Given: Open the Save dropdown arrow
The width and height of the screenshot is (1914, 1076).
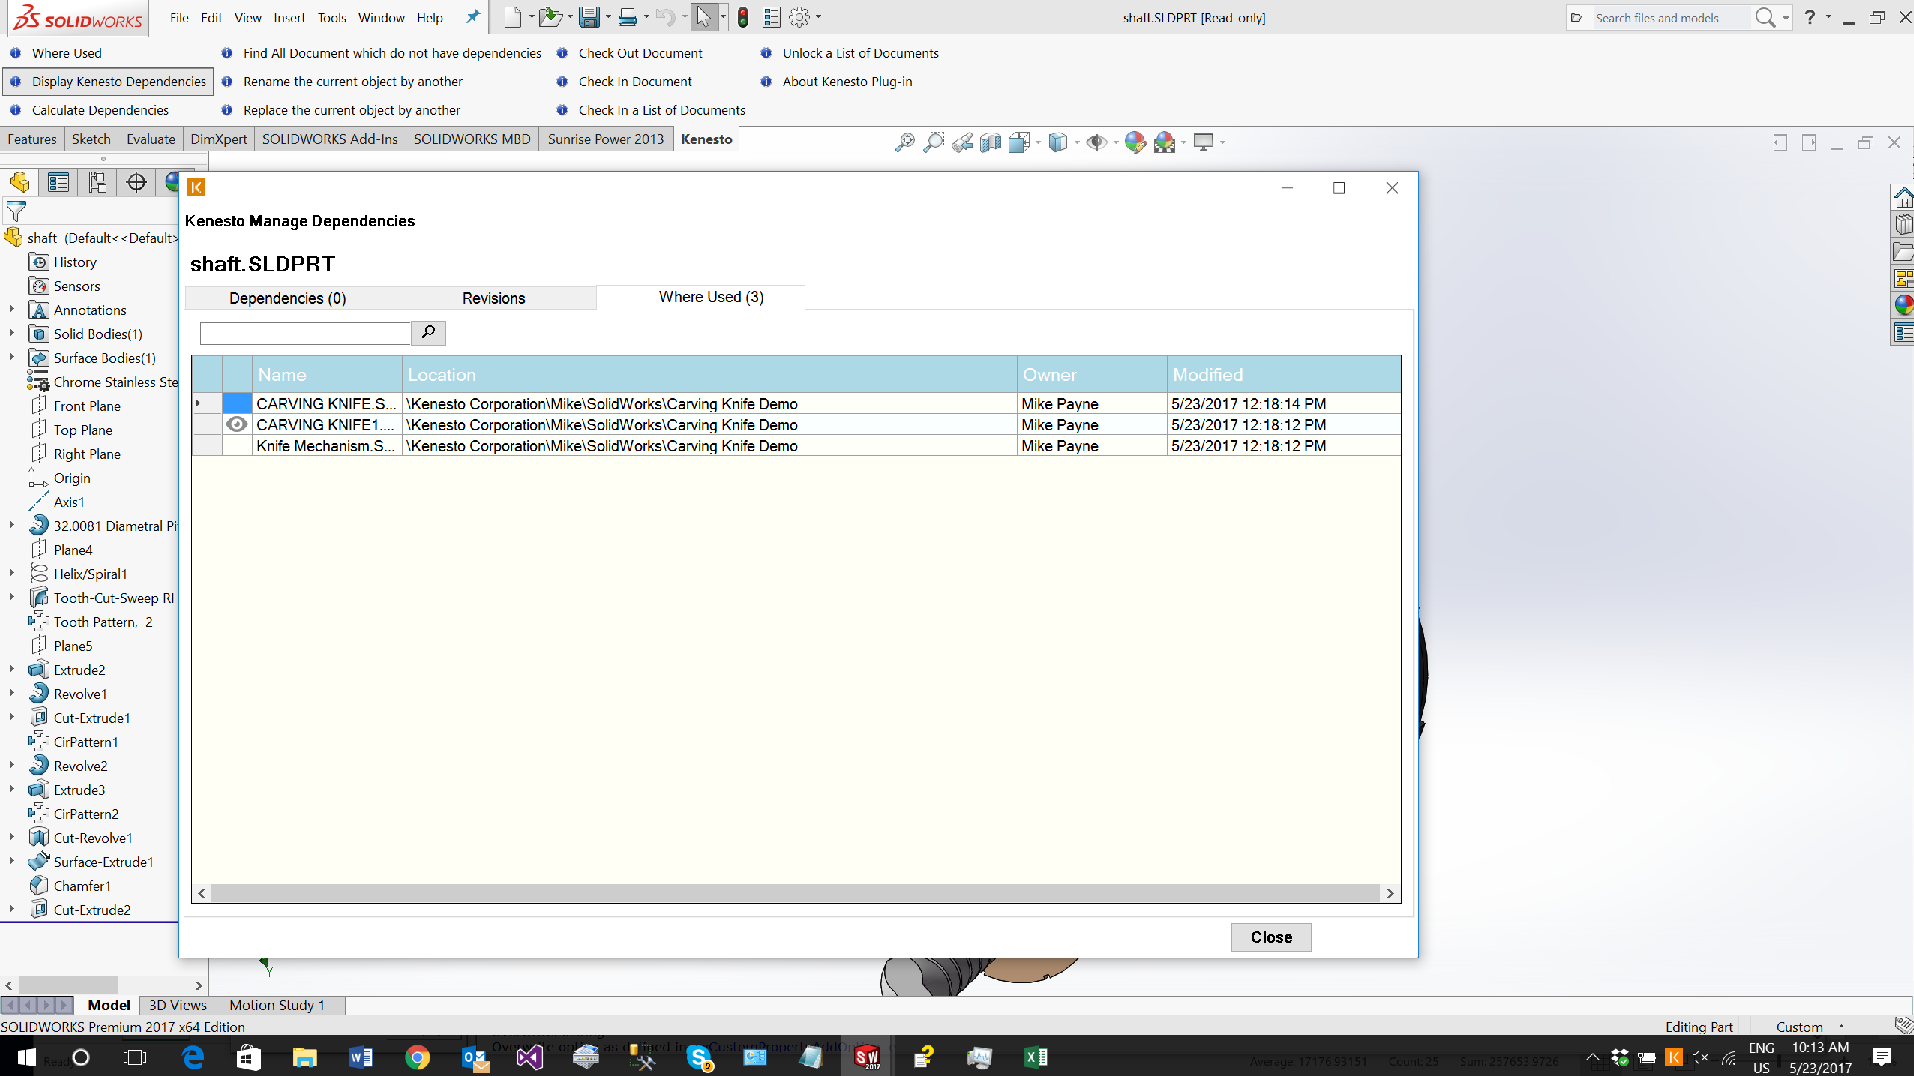Looking at the screenshot, I should (608, 17).
